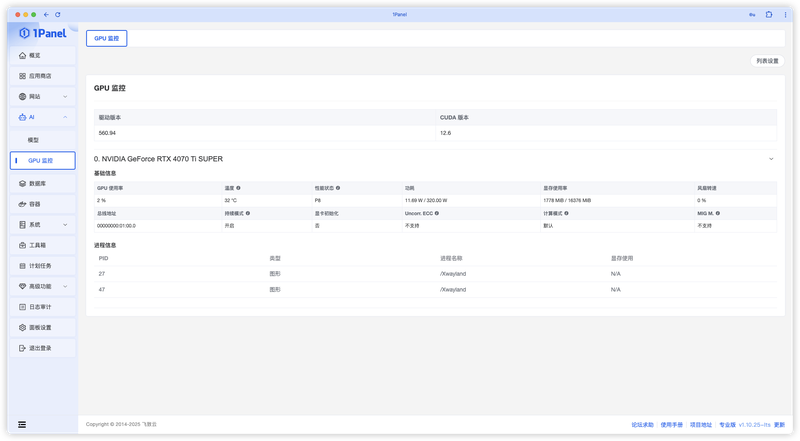Open the 使用手册 user manual link
800x441 pixels.
pyautogui.click(x=671, y=425)
